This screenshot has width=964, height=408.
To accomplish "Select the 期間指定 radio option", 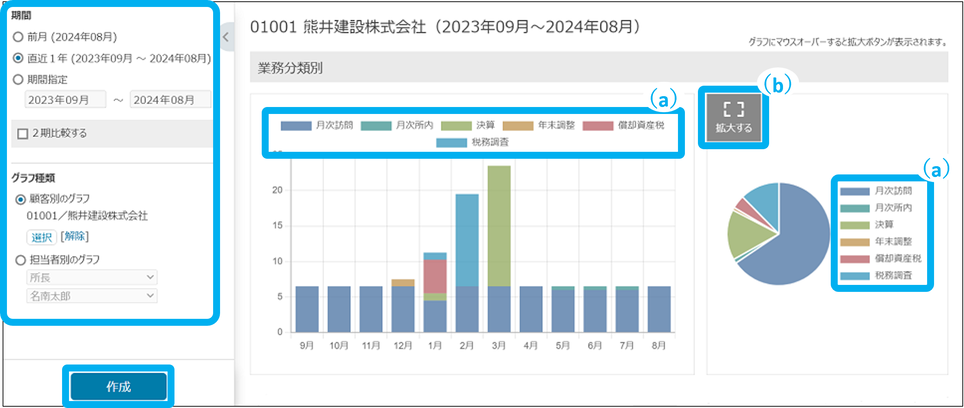I will [x=18, y=78].
